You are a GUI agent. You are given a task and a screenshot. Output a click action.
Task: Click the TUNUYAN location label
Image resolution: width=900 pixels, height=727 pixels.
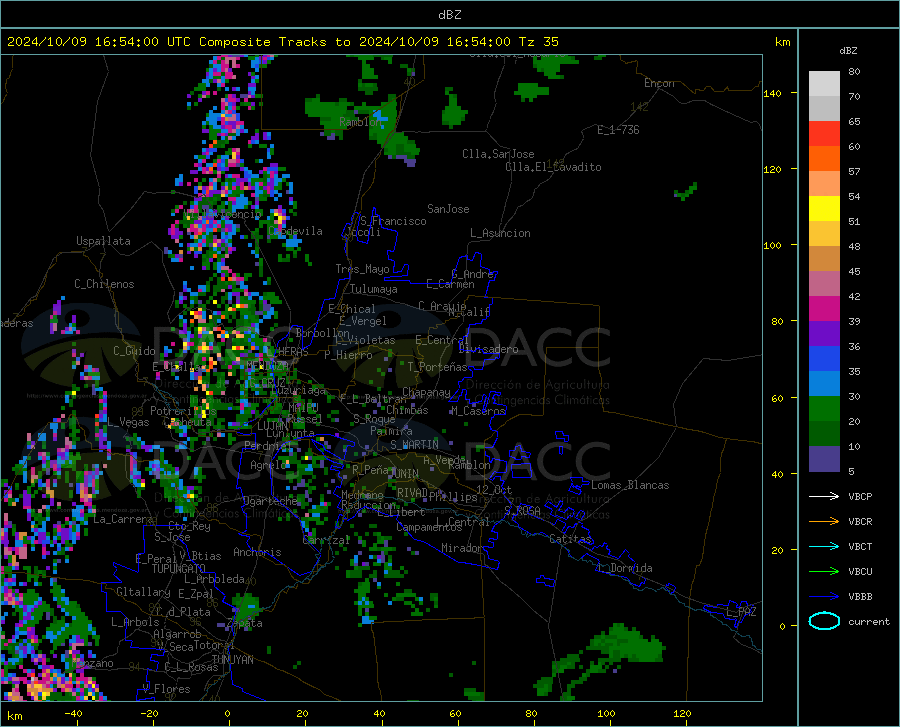[x=232, y=660]
